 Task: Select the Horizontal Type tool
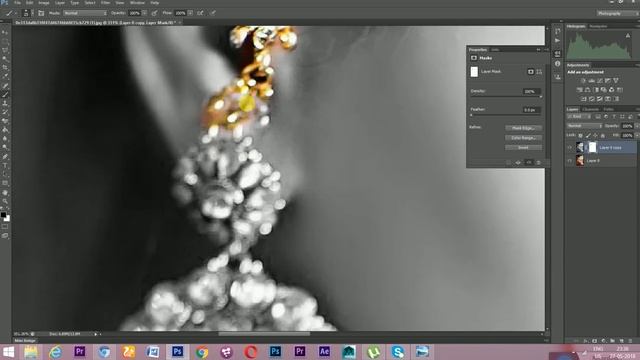tap(5, 166)
